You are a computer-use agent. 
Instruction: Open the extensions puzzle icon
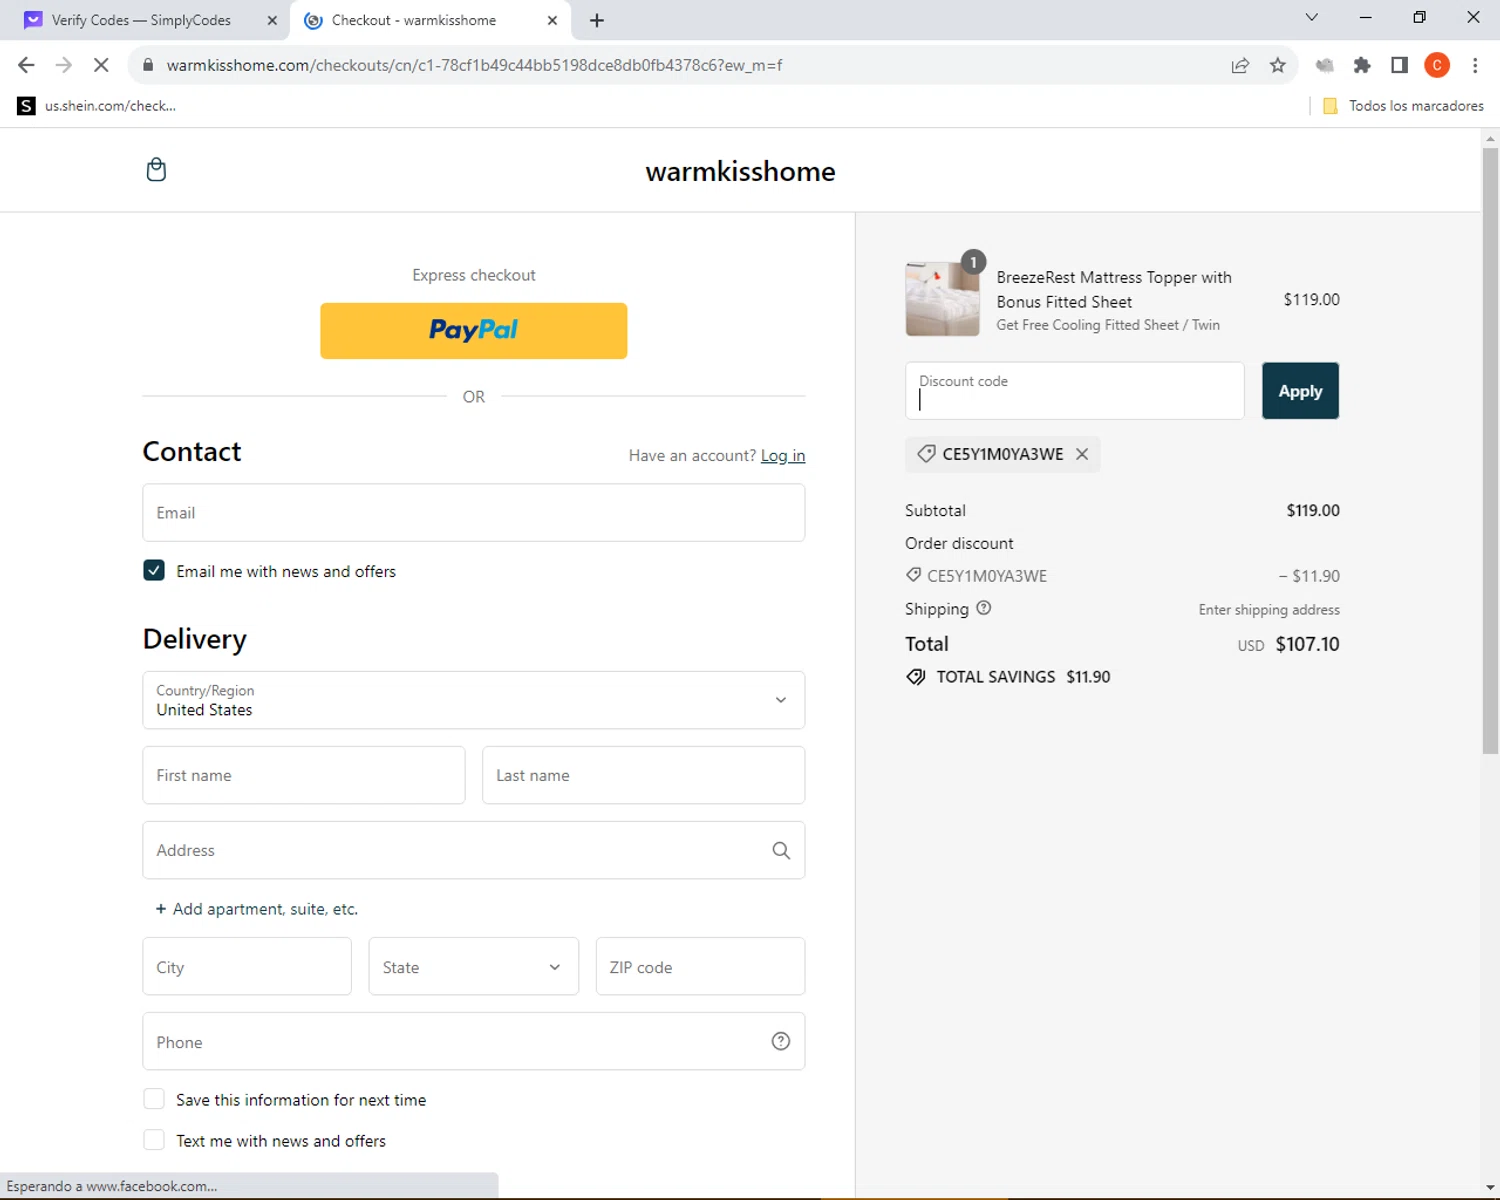[1362, 65]
